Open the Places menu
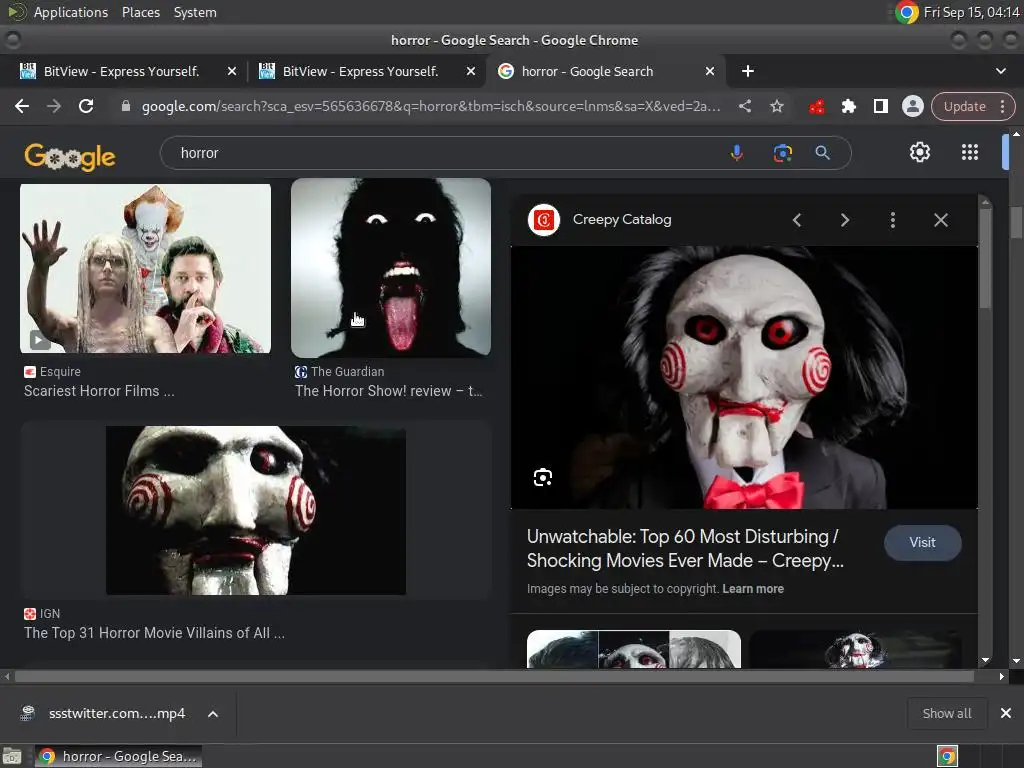 coord(140,12)
